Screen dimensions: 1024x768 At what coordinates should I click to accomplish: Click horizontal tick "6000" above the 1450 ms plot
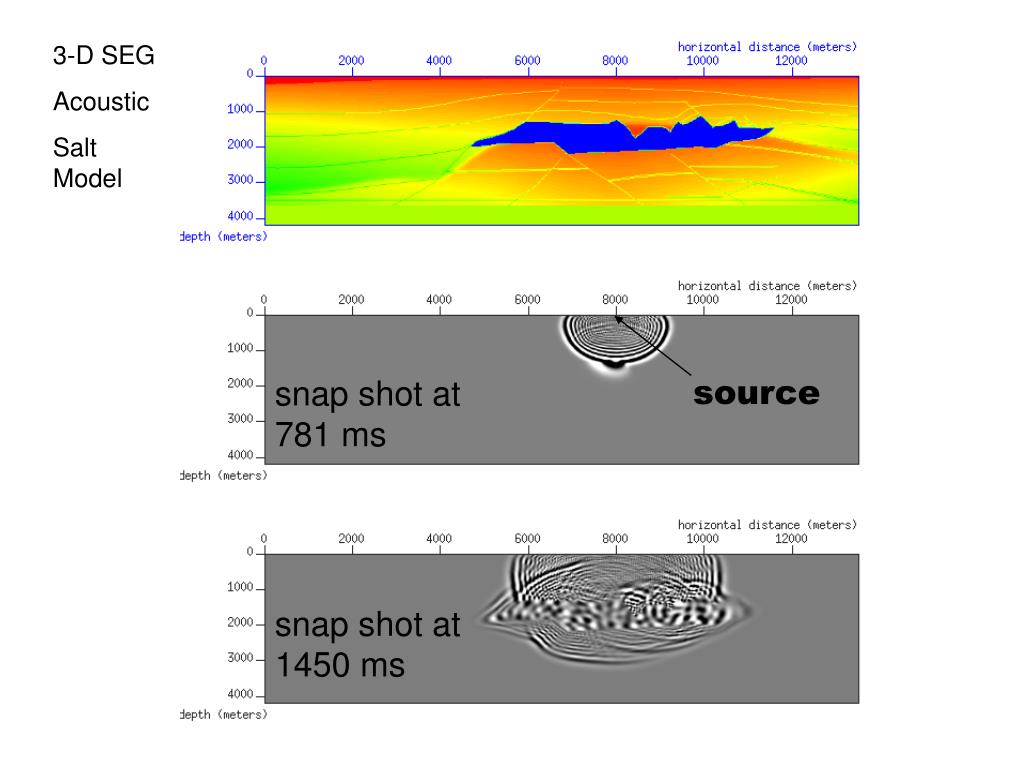(x=527, y=539)
